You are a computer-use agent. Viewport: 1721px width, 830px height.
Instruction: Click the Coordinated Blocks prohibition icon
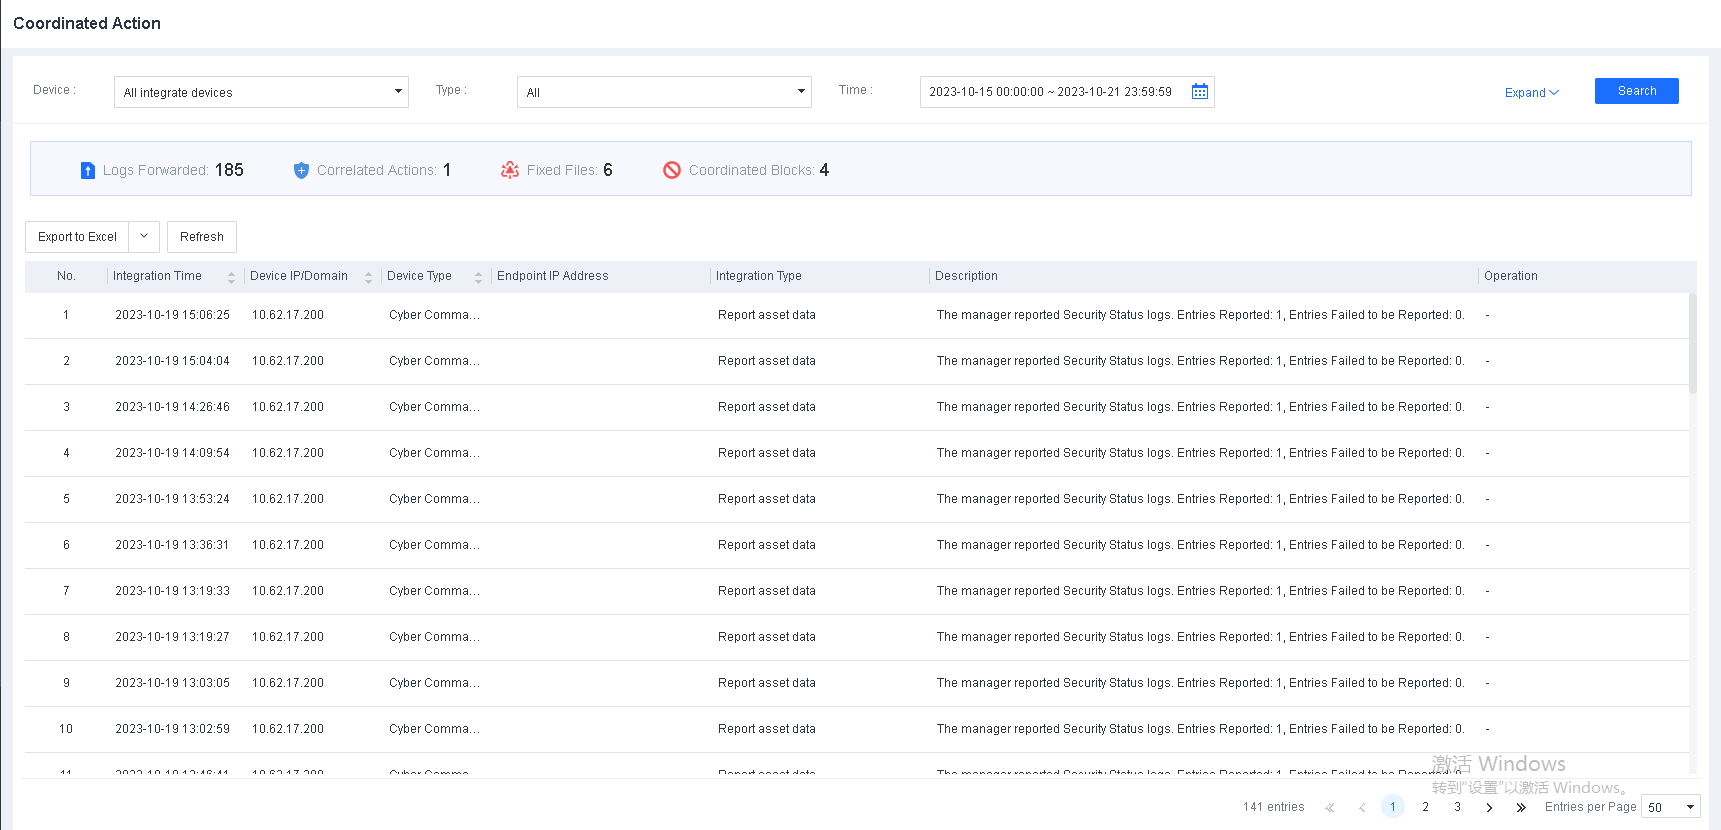[x=672, y=171]
